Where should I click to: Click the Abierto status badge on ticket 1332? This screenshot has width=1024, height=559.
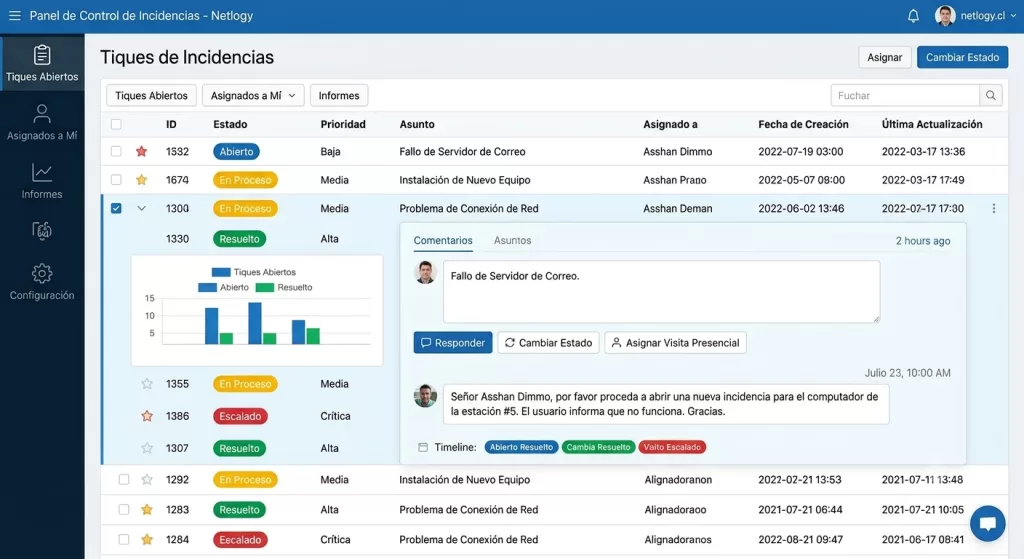236,152
